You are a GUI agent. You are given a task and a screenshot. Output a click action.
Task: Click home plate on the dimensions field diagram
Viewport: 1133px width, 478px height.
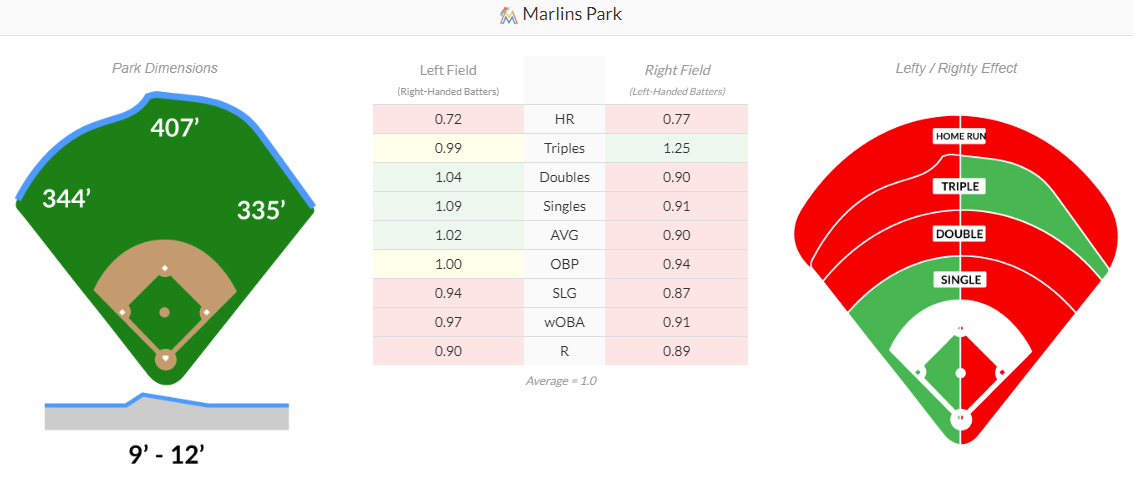(x=166, y=357)
